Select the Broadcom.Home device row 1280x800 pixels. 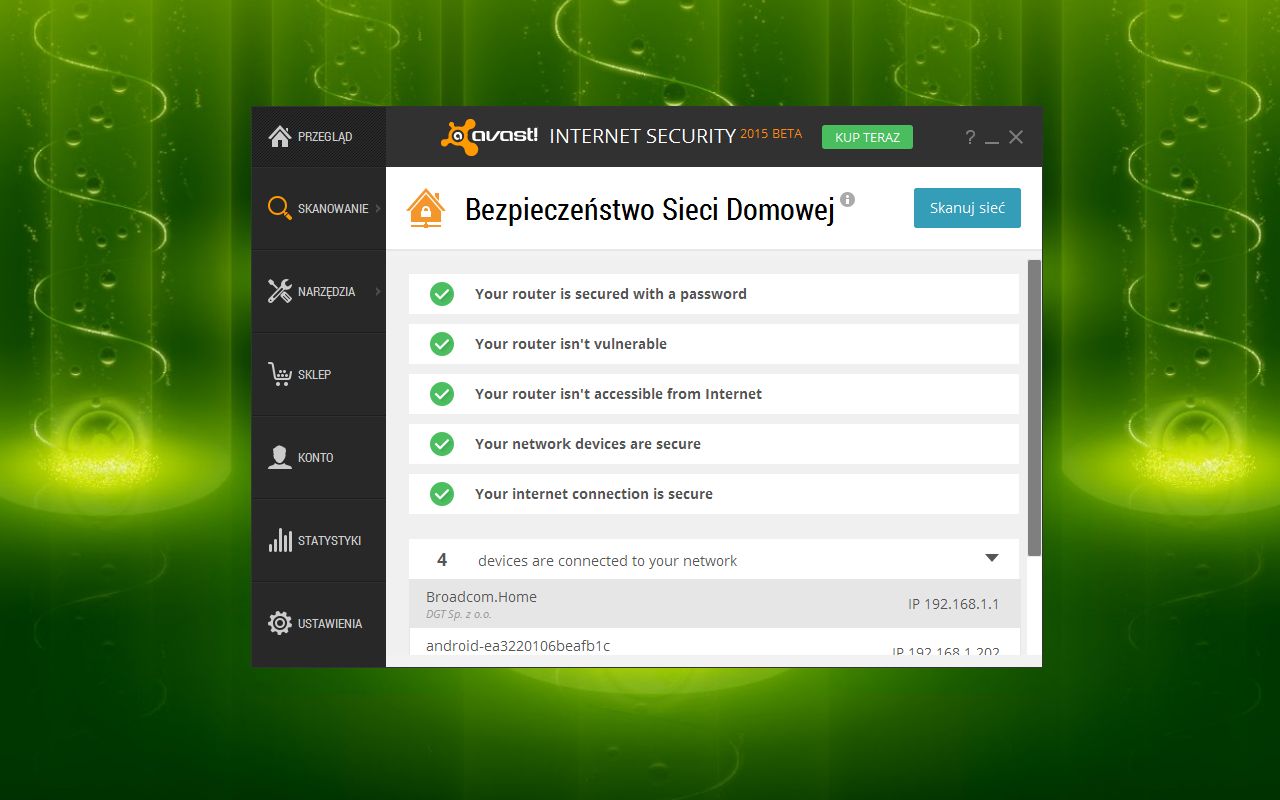pos(714,604)
